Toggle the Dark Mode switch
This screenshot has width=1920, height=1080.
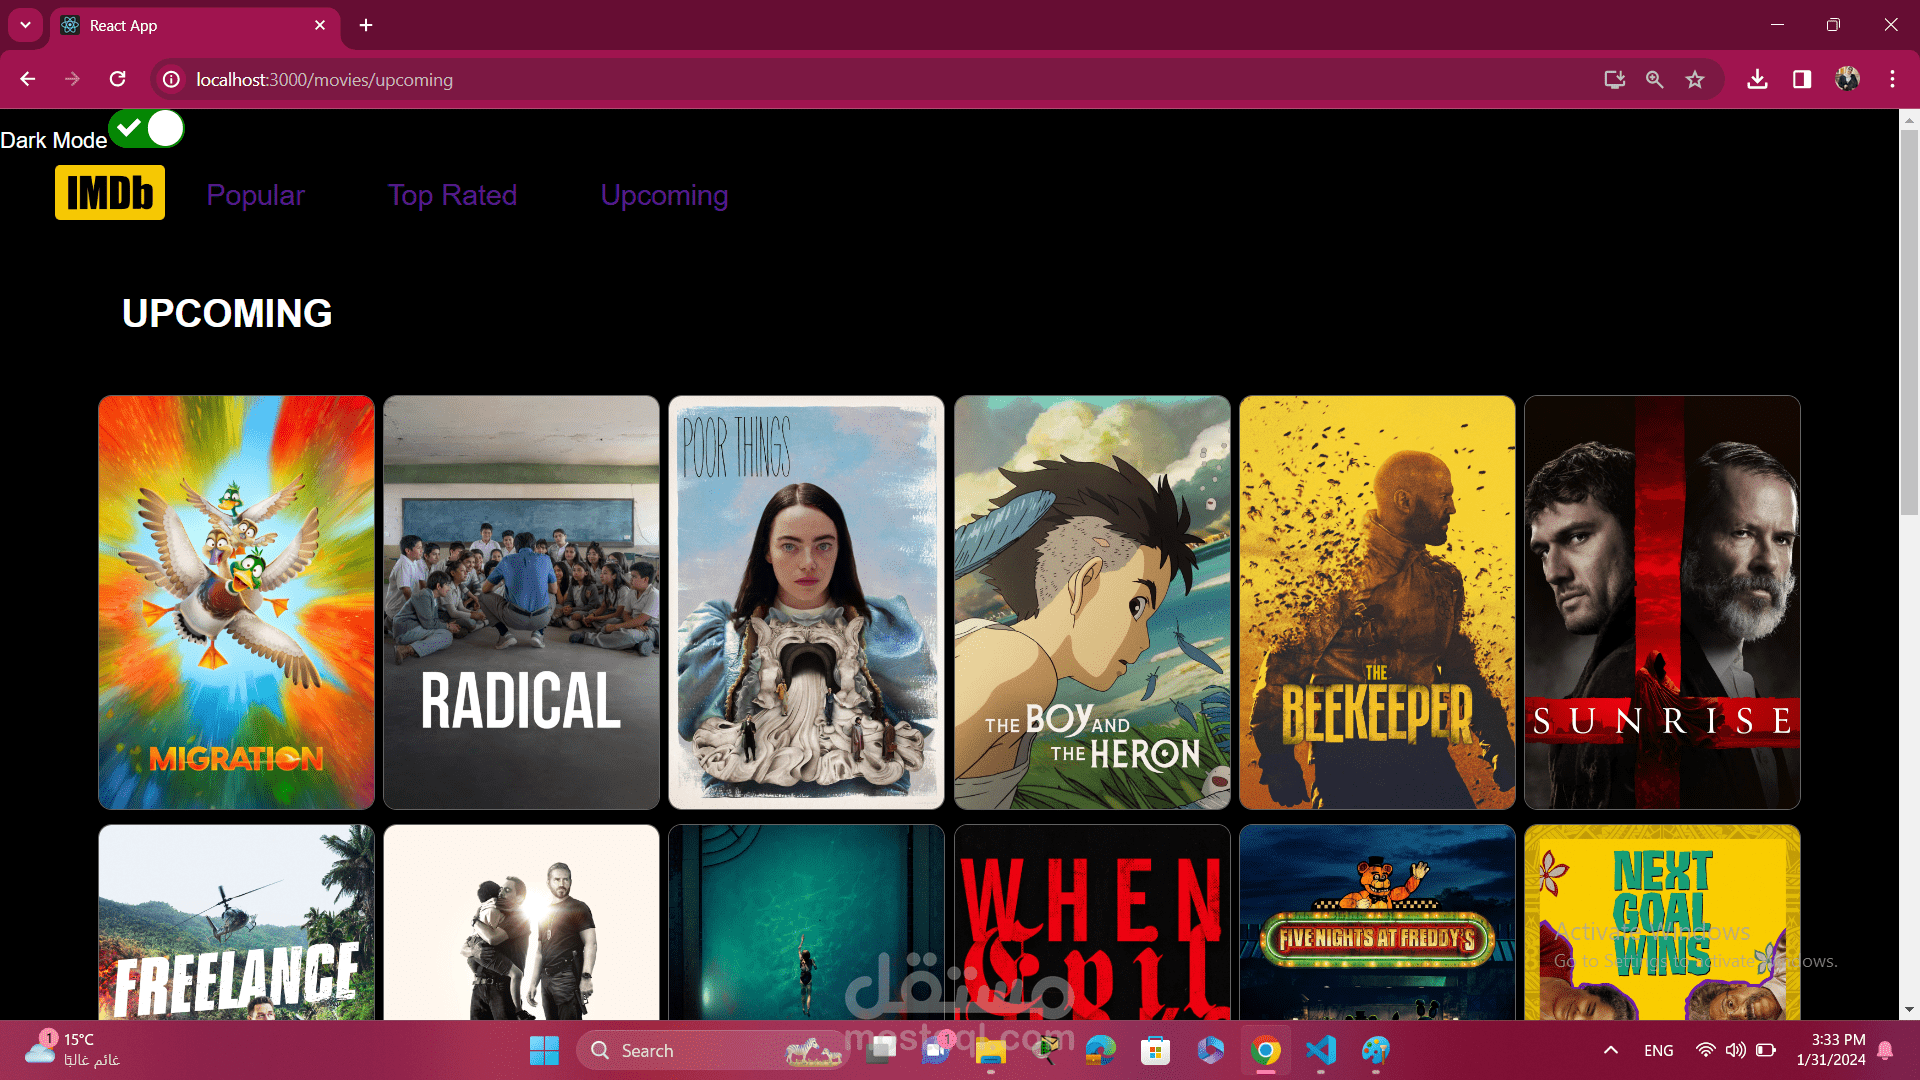(146, 129)
